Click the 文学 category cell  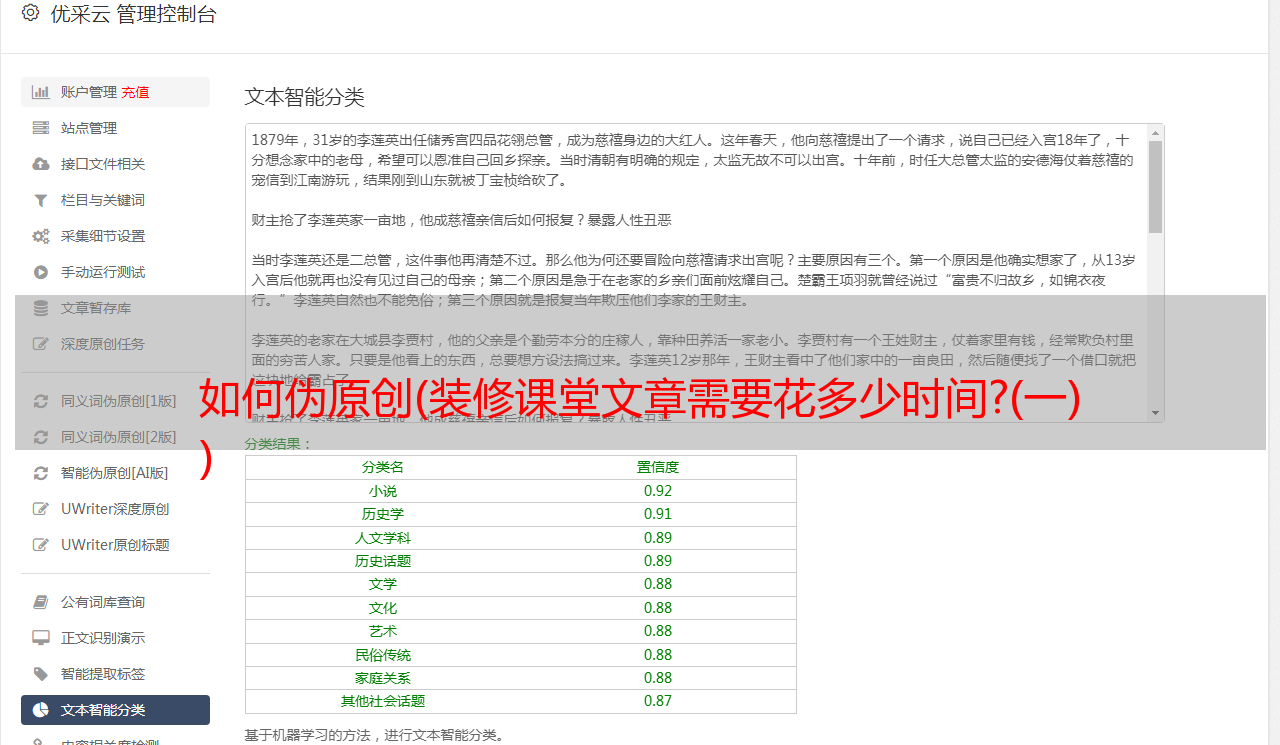pos(383,584)
